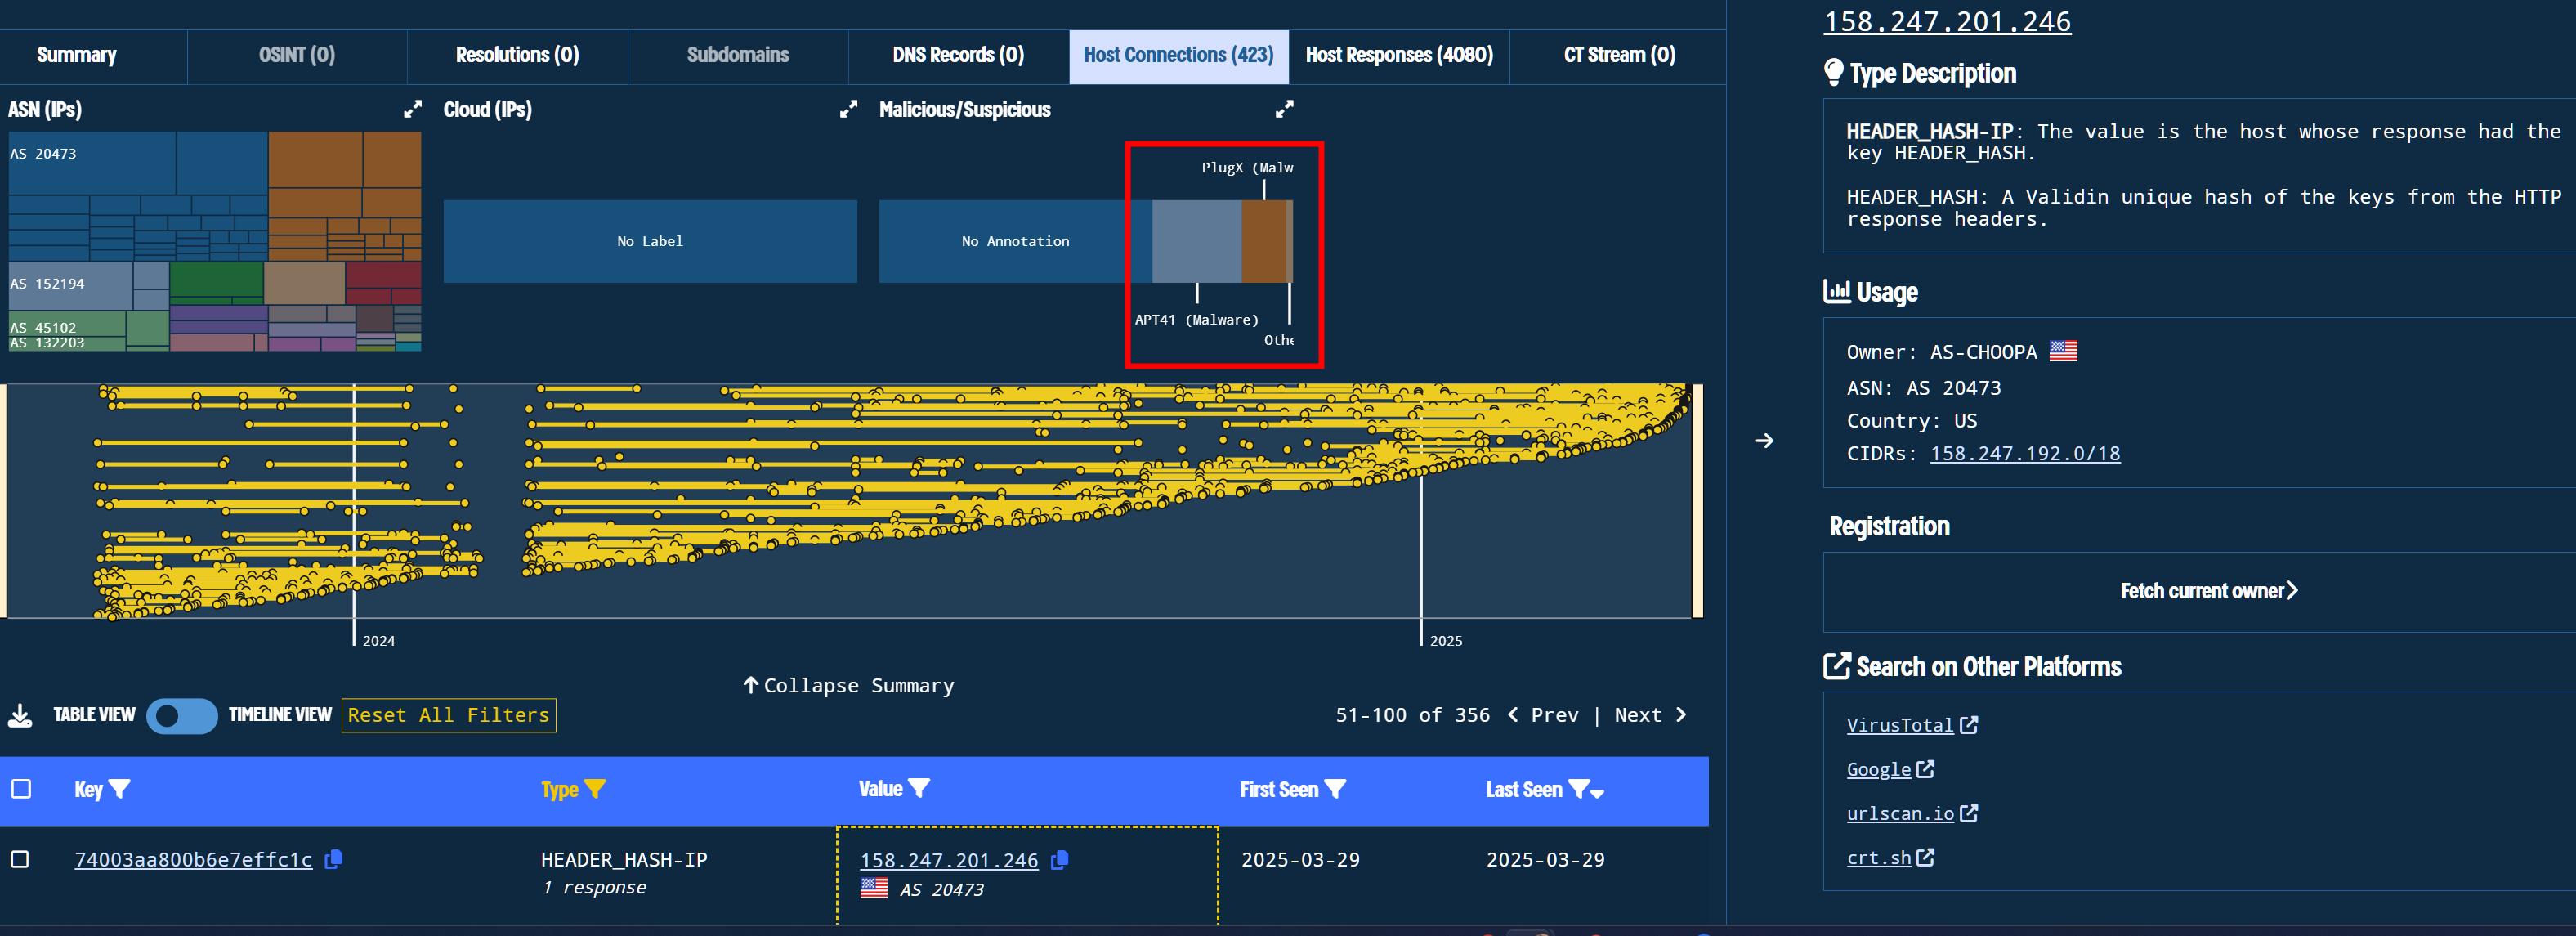Check the row checkbox for 74003aa800b6e7effc1c

pyautogui.click(x=20, y=859)
